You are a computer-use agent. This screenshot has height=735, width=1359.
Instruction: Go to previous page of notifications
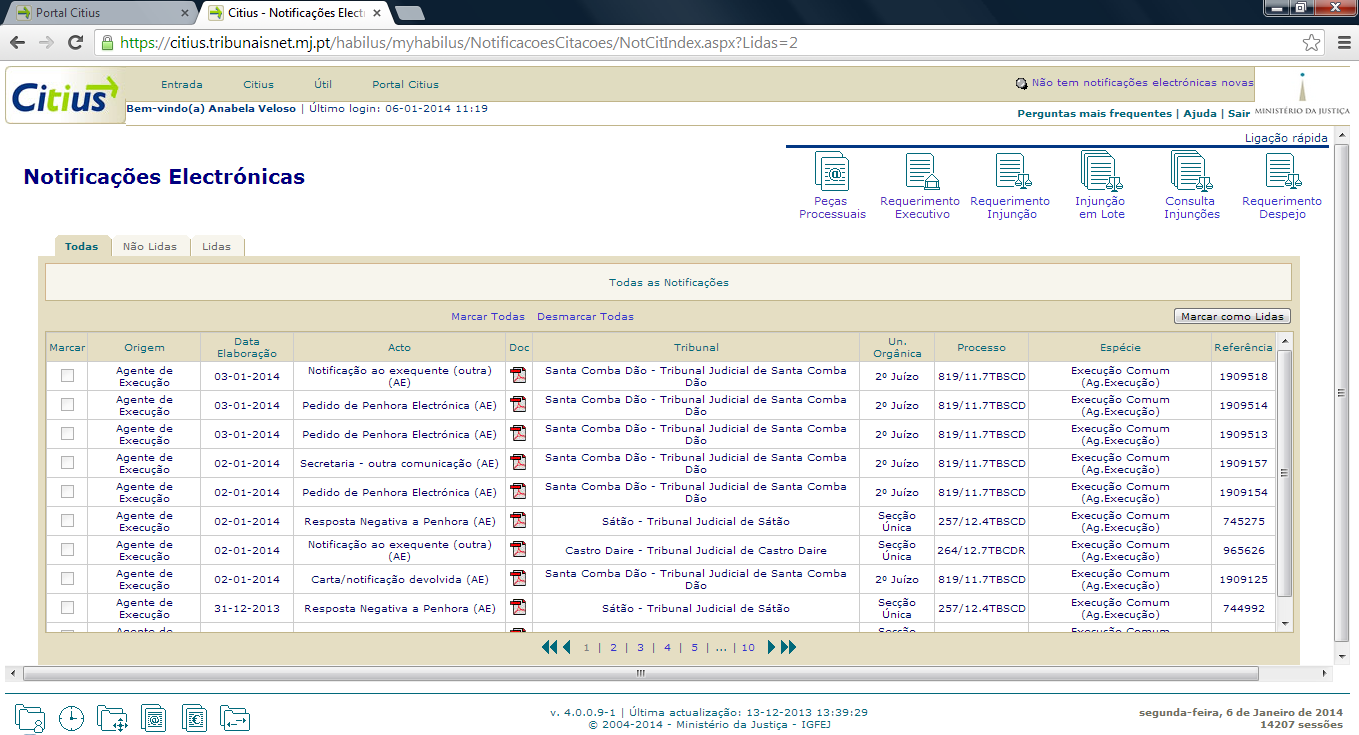click(566, 648)
